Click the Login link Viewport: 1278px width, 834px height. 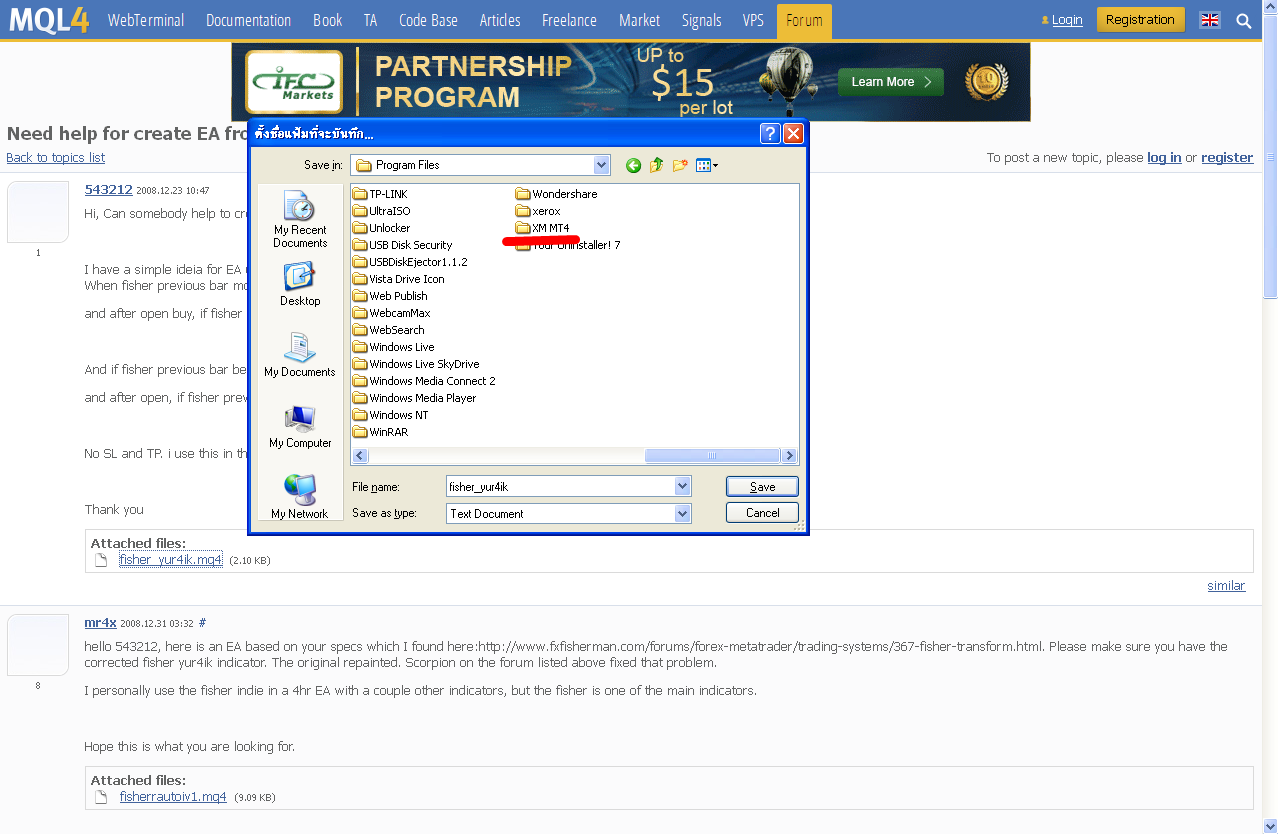click(1067, 20)
